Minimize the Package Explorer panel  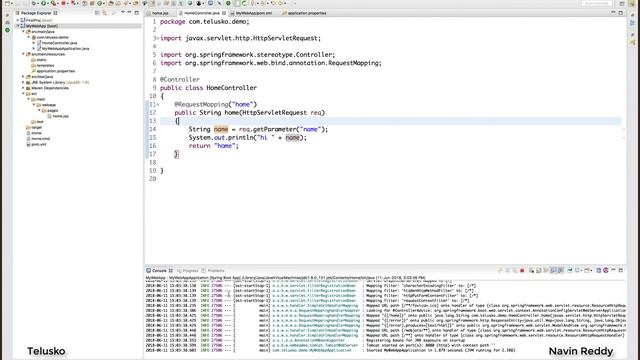pyautogui.click(x=129, y=13)
